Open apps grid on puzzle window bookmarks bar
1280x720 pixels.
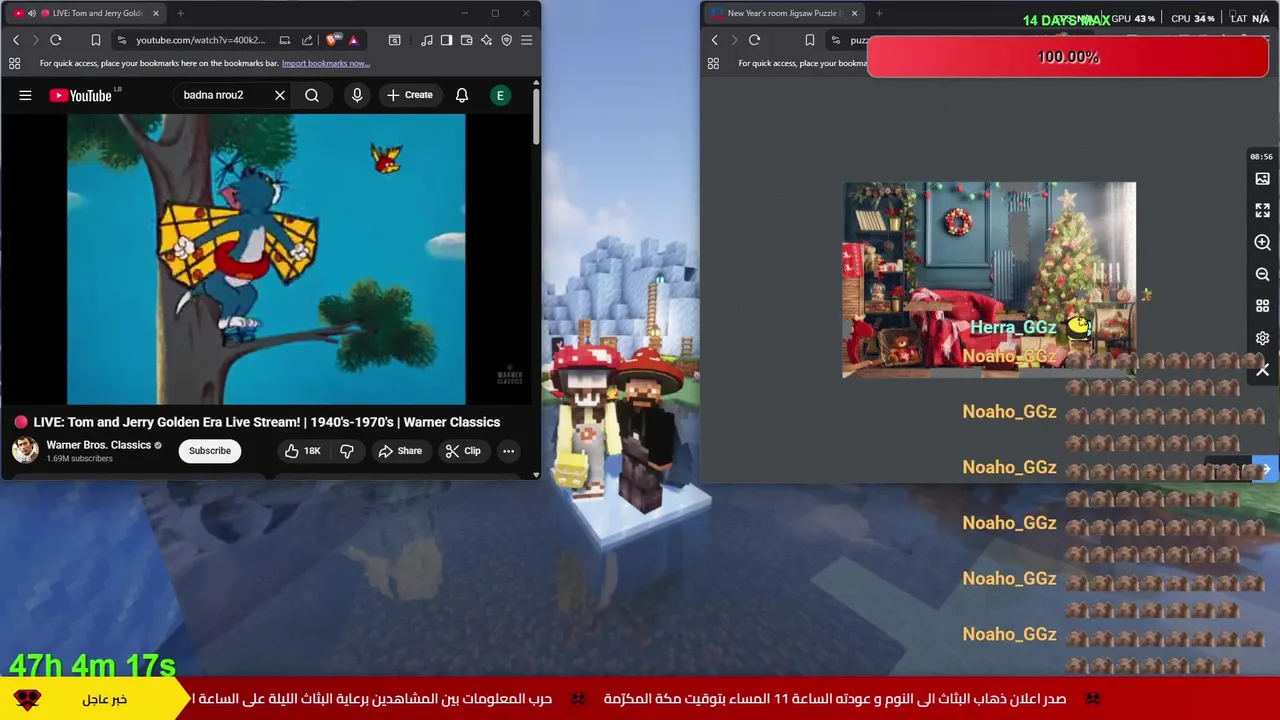[x=713, y=63]
